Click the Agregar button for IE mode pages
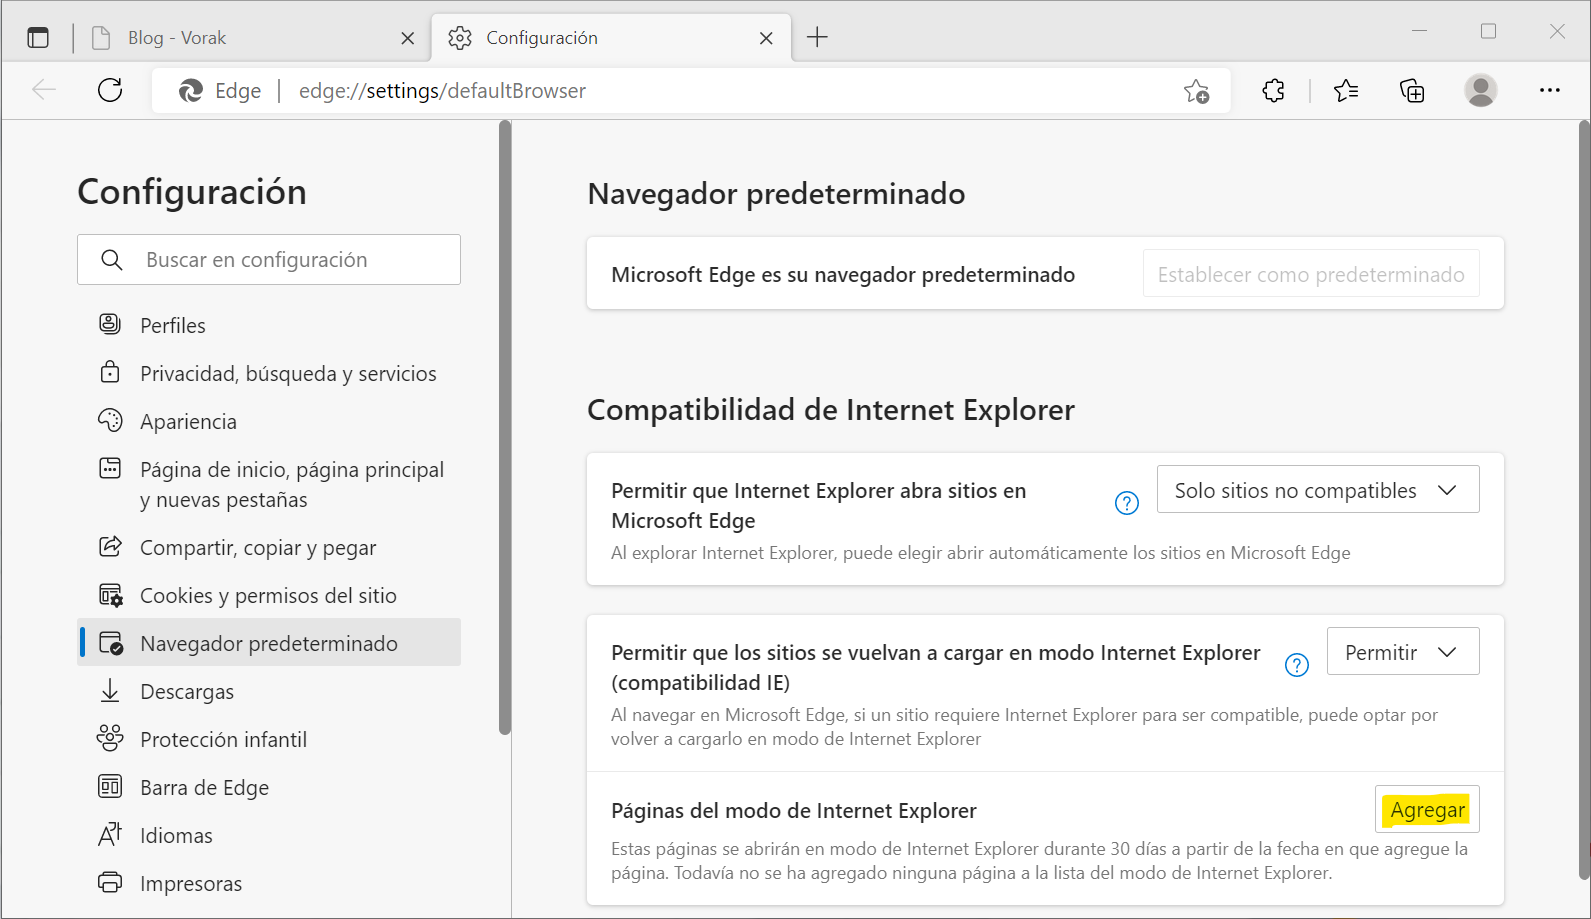Screen dimensions: 1591x919 pos(1427,810)
